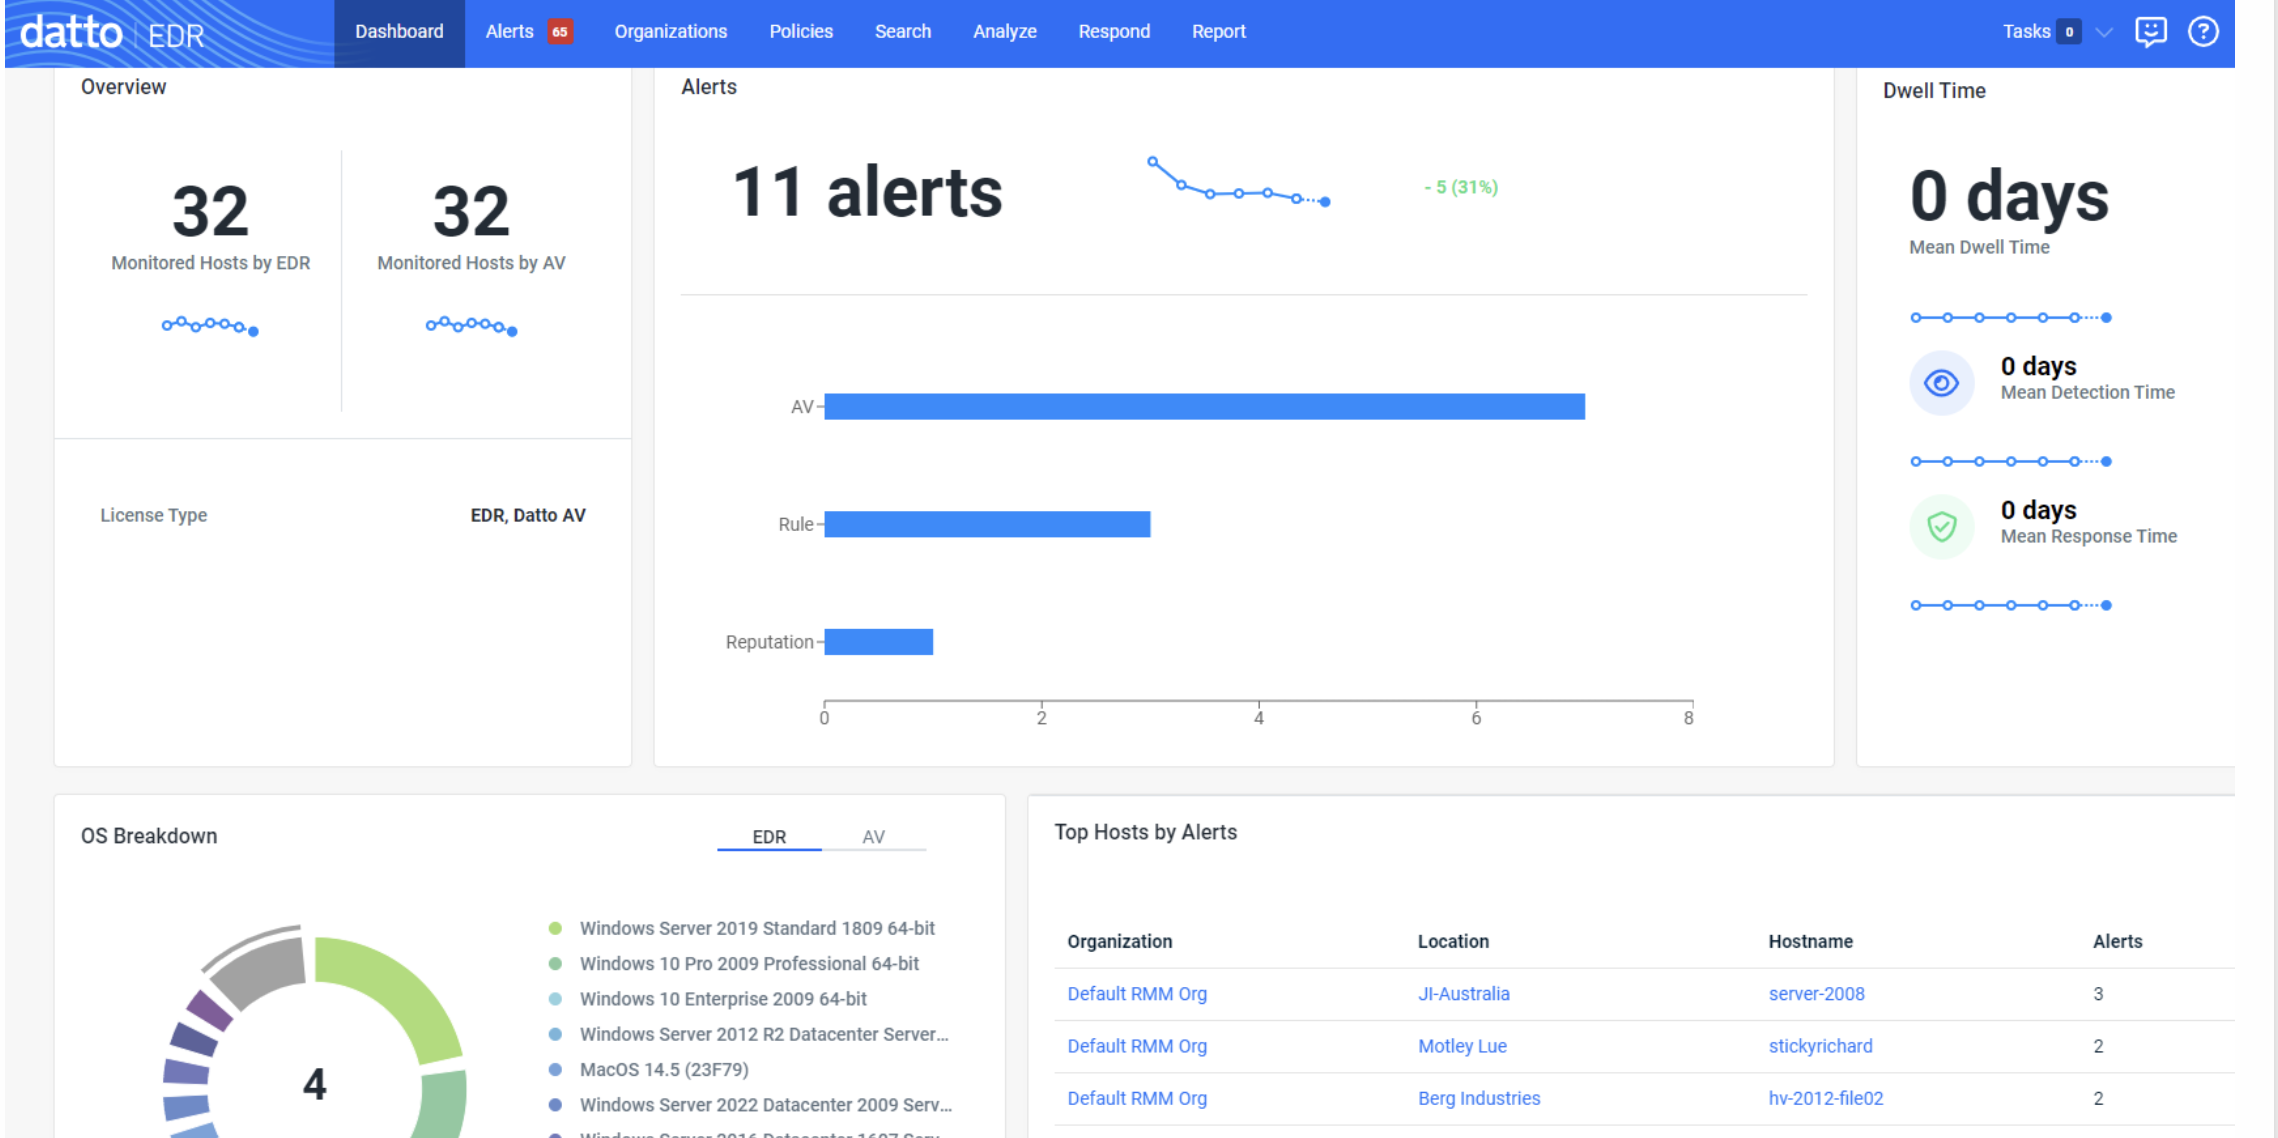Open the Motley Lue location link

(1462, 1046)
